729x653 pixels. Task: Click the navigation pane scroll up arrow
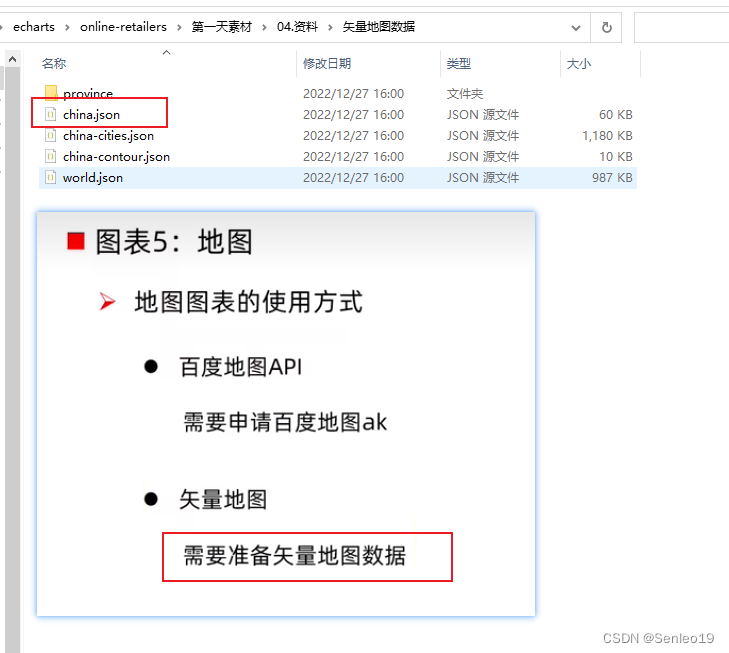pyautogui.click(x=13, y=59)
